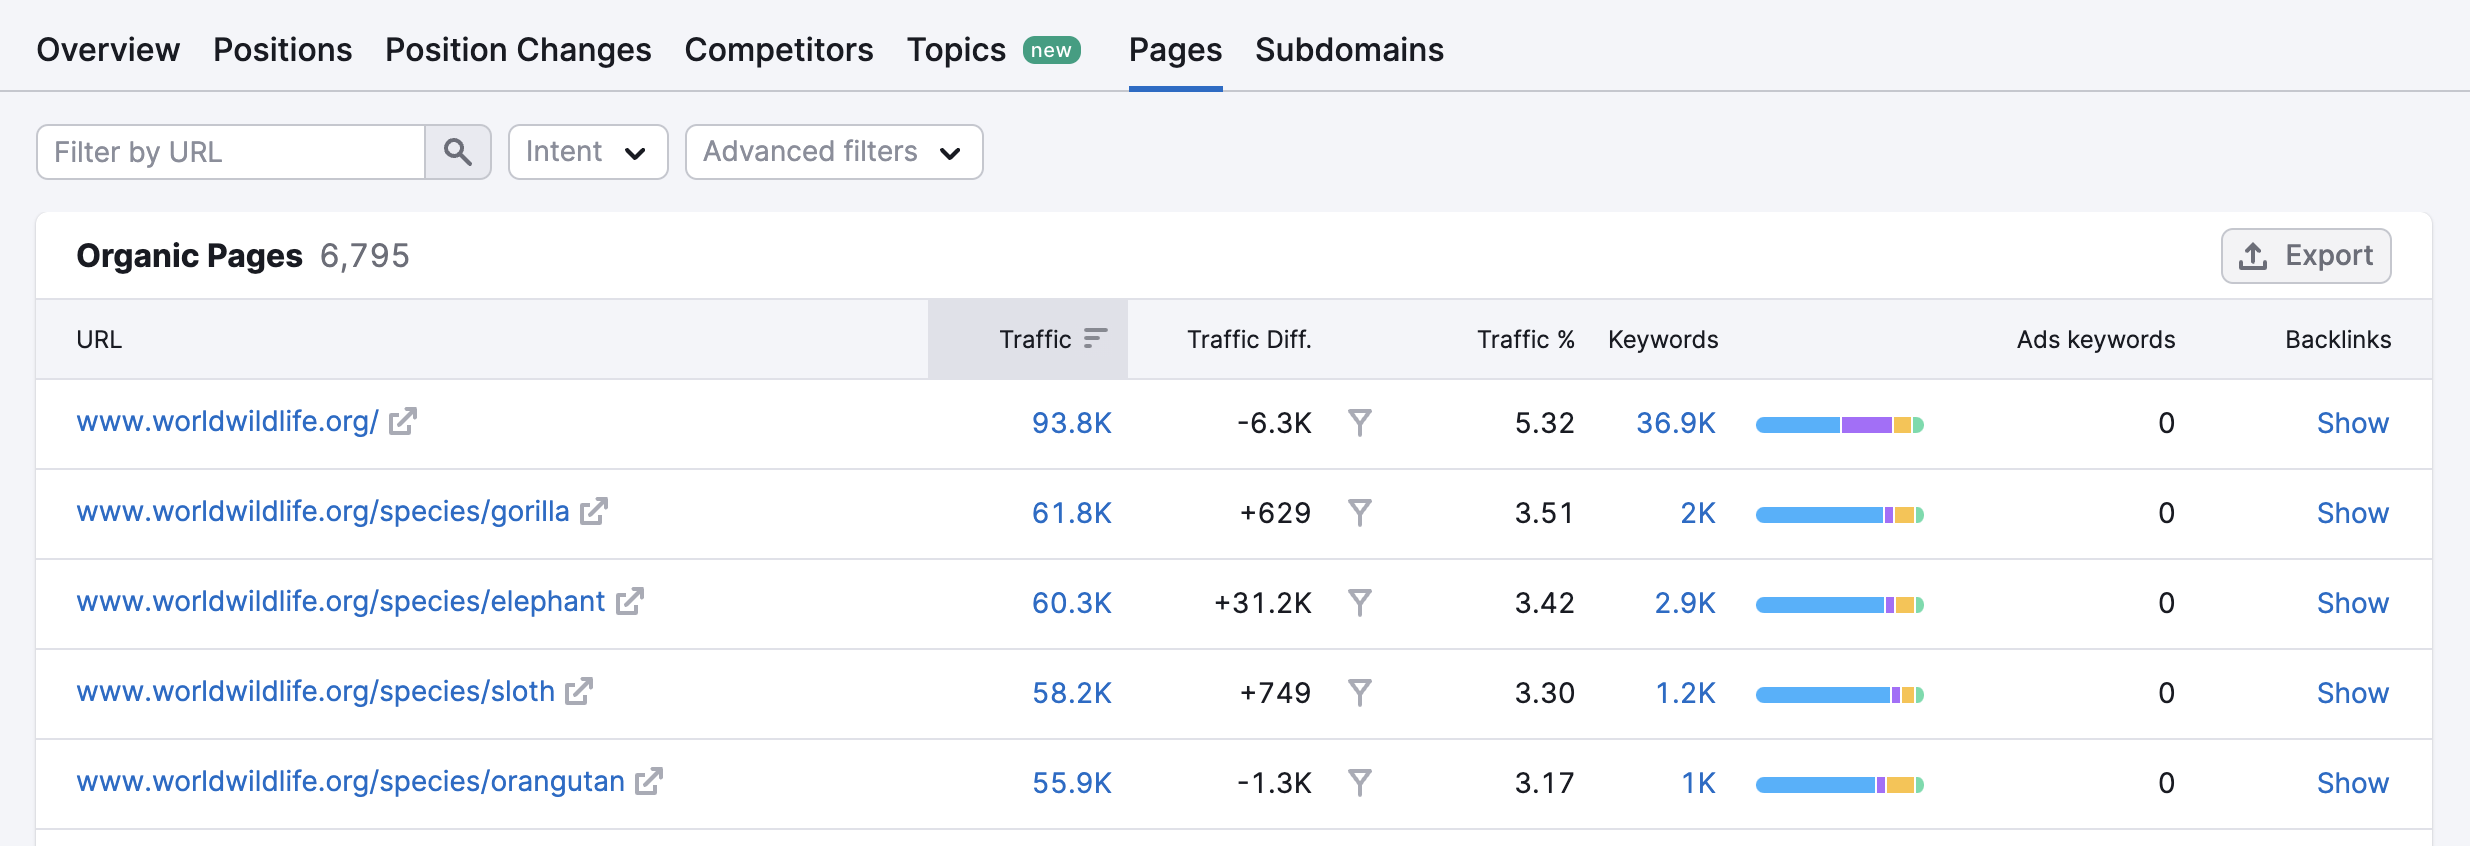Image resolution: width=2470 pixels, height=846 pixels.
Task: Click the search magnifier icon beside URL filter
Action: click(458, 152)
